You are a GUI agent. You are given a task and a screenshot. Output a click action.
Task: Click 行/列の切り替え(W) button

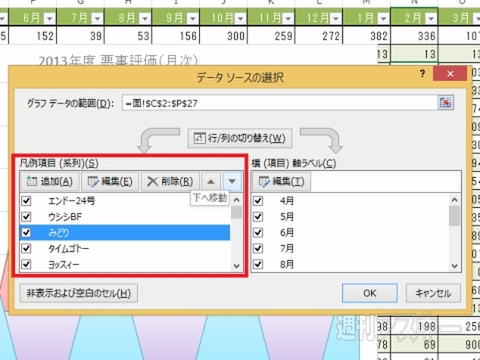coord(240,138)
